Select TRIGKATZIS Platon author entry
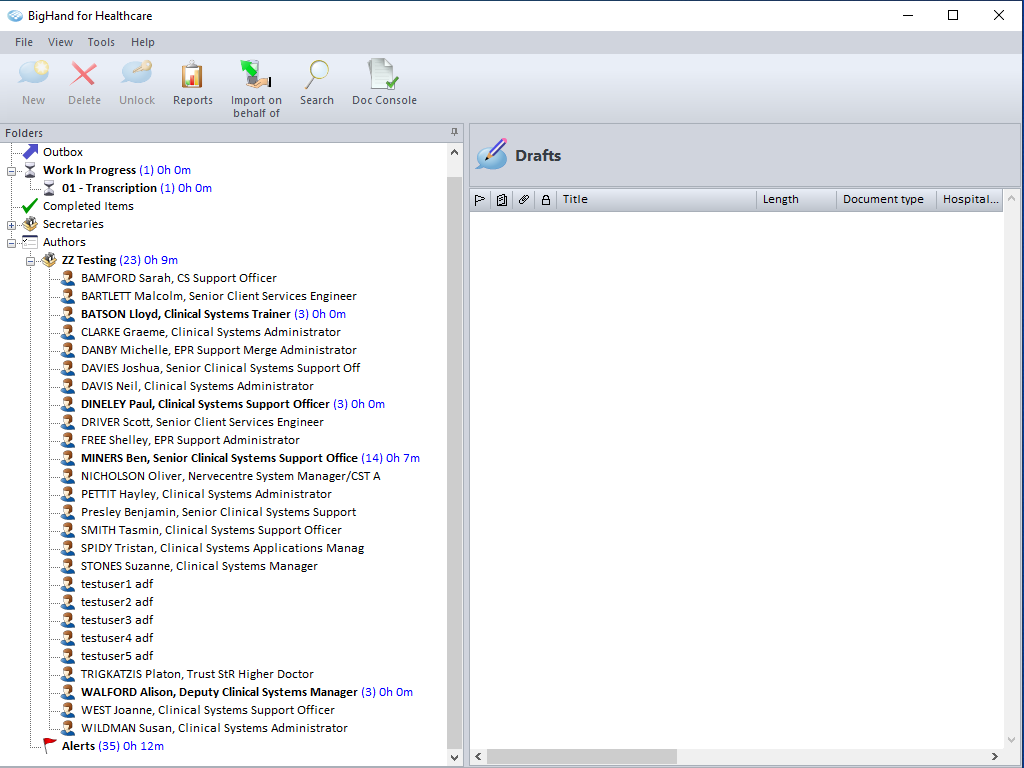Image resolution: width=1024 pixels, height=768 pixels. pyautogui.click(x=197, y=674)
